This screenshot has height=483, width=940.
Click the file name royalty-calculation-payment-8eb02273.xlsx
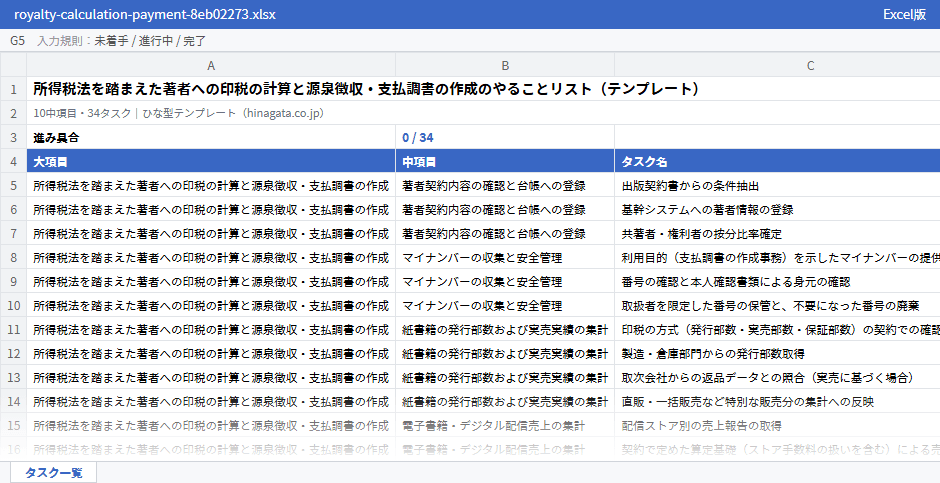[x=144, y=14]
